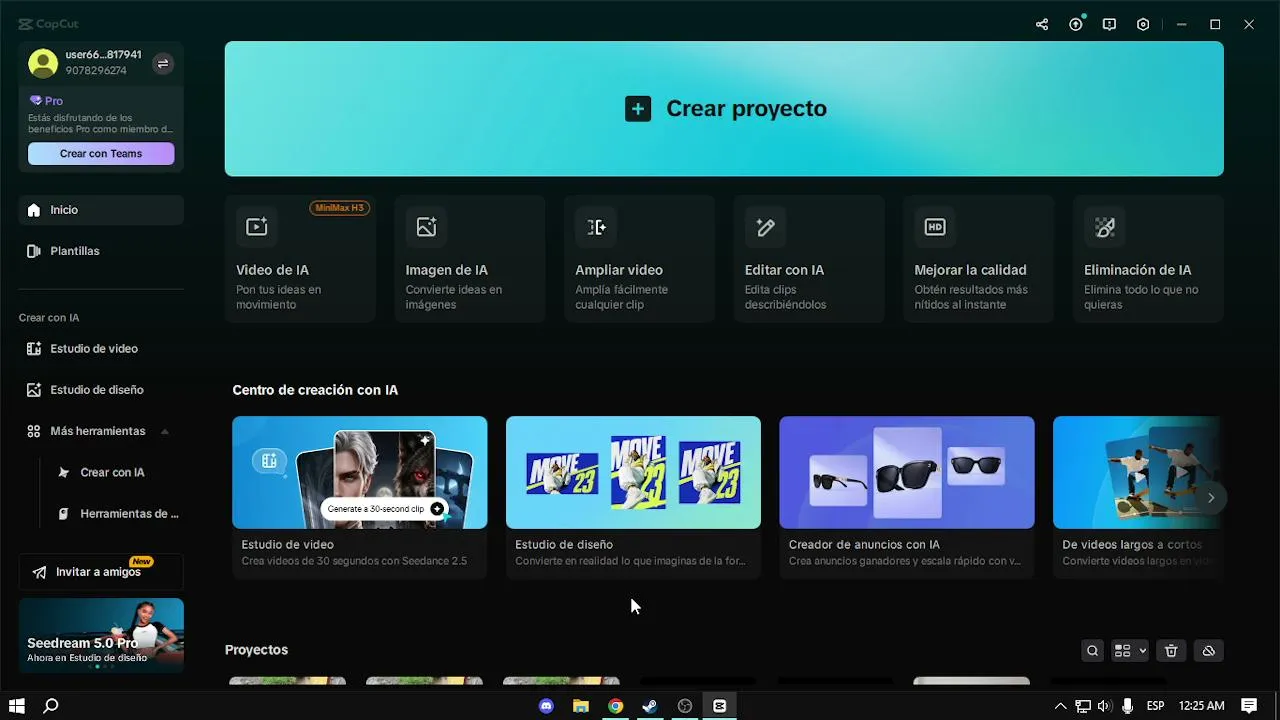Viewport: 1280px width, 720px height.
Task: Open the ESP input language selector
Action: (x=1155, y=706)
